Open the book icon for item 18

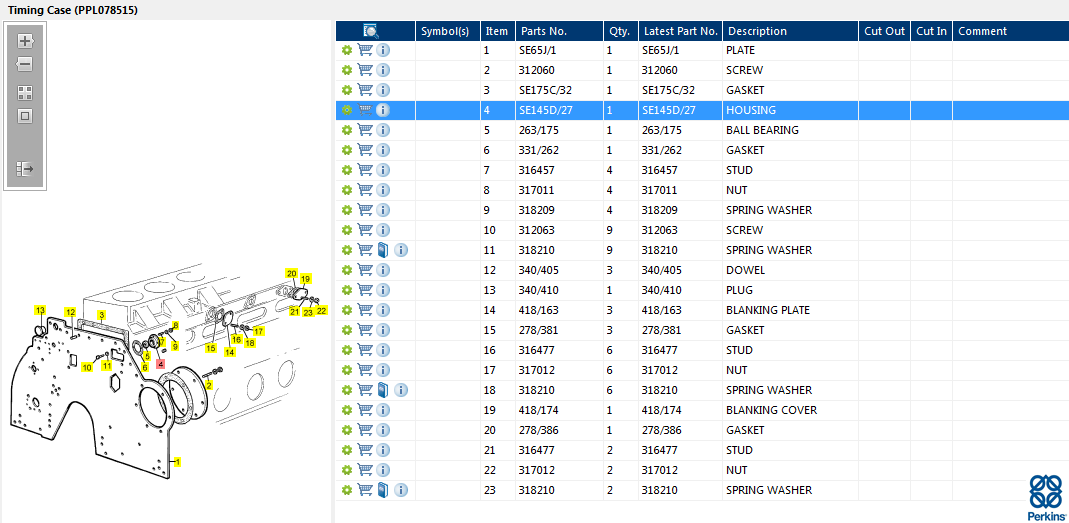382,390
